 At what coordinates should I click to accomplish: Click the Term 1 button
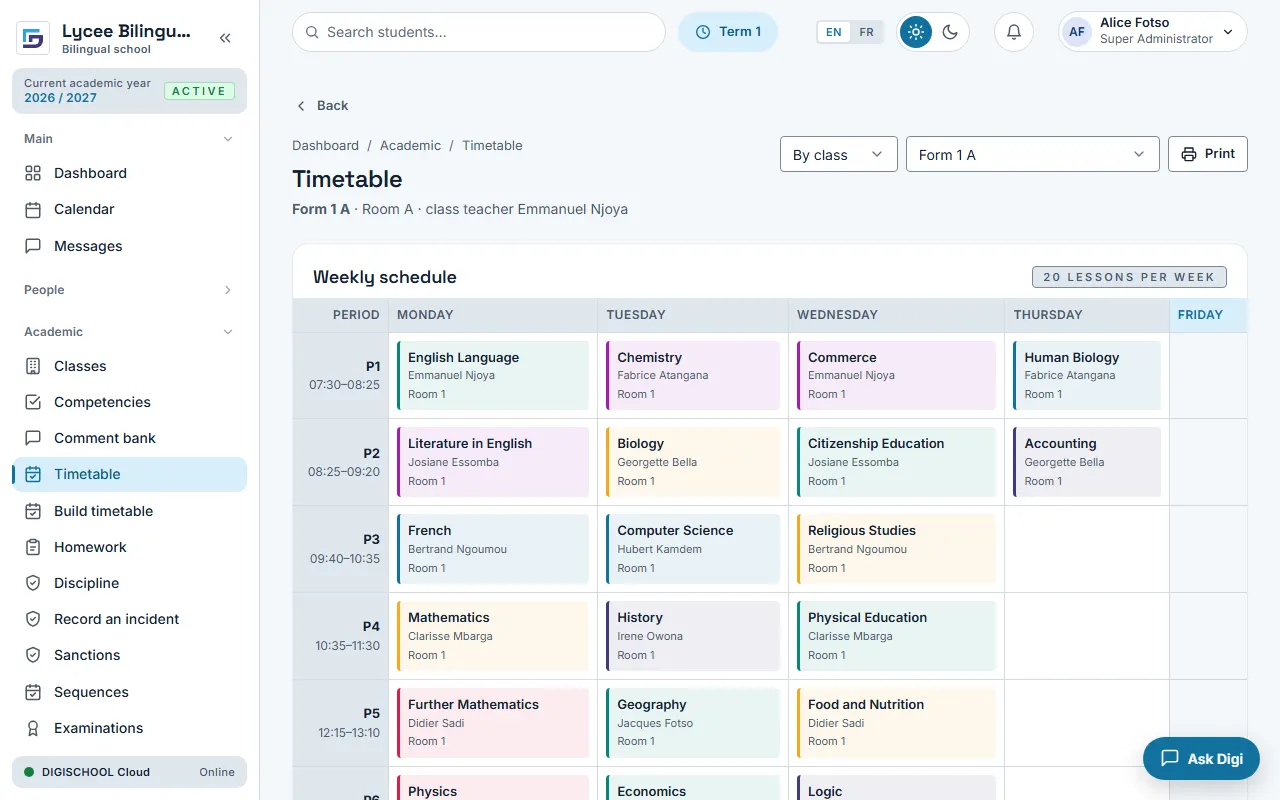click(728, 32)
